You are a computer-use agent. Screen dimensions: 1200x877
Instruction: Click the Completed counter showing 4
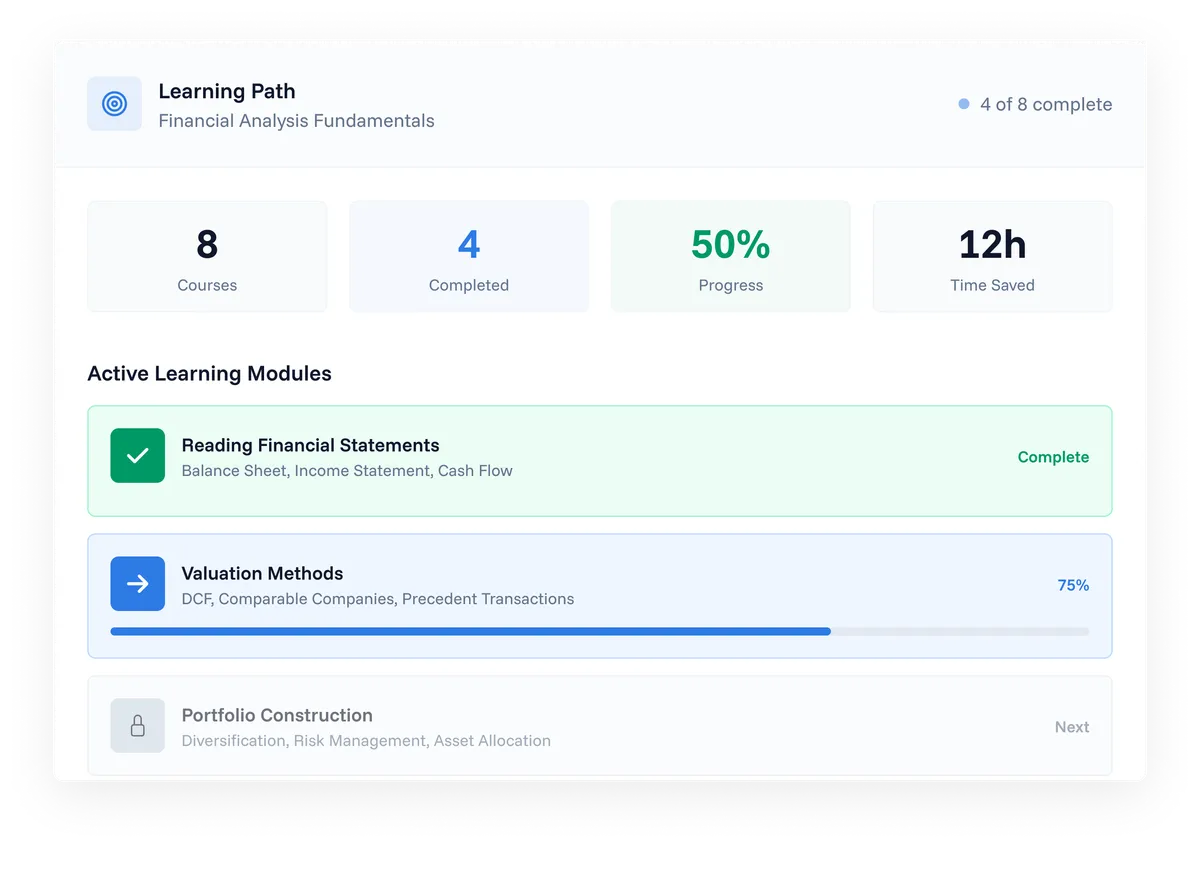click(x=468, y=243)
